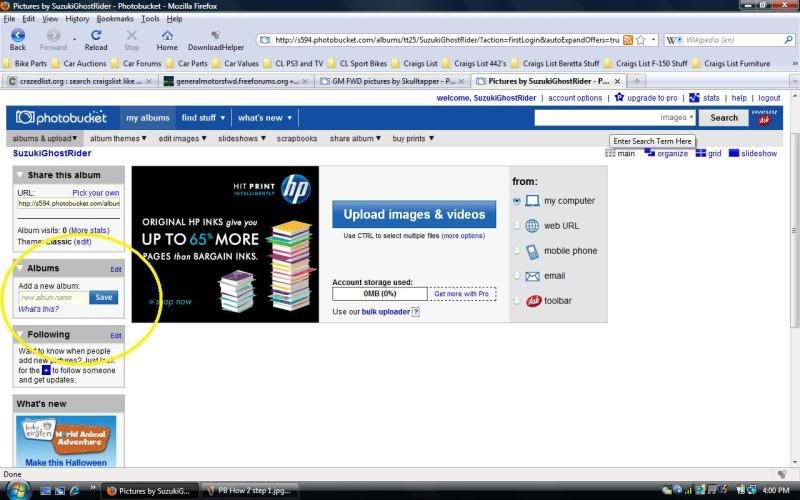
Task: Open the search 'images' type dropdown
Action: click(677, 117)
